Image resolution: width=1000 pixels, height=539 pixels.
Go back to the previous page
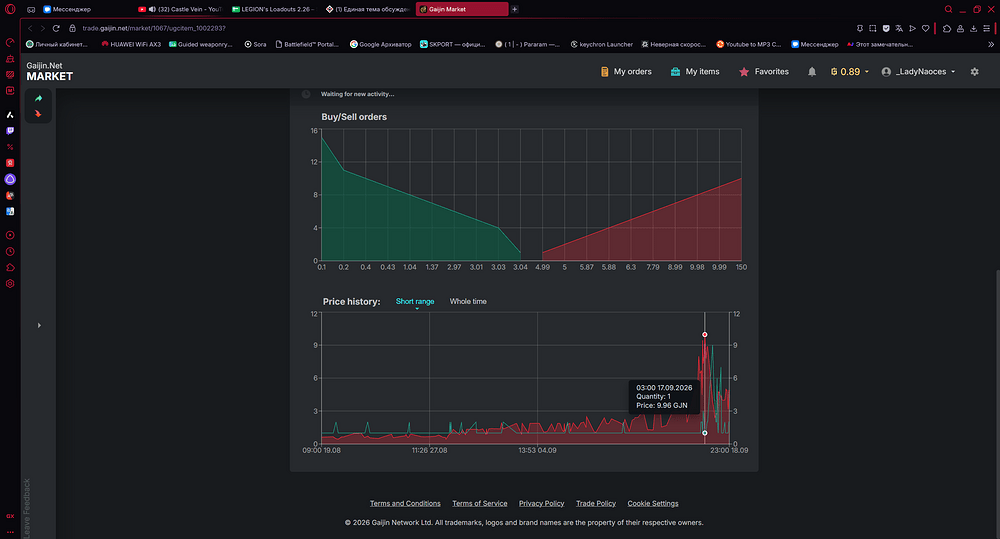tap(30, 28)
